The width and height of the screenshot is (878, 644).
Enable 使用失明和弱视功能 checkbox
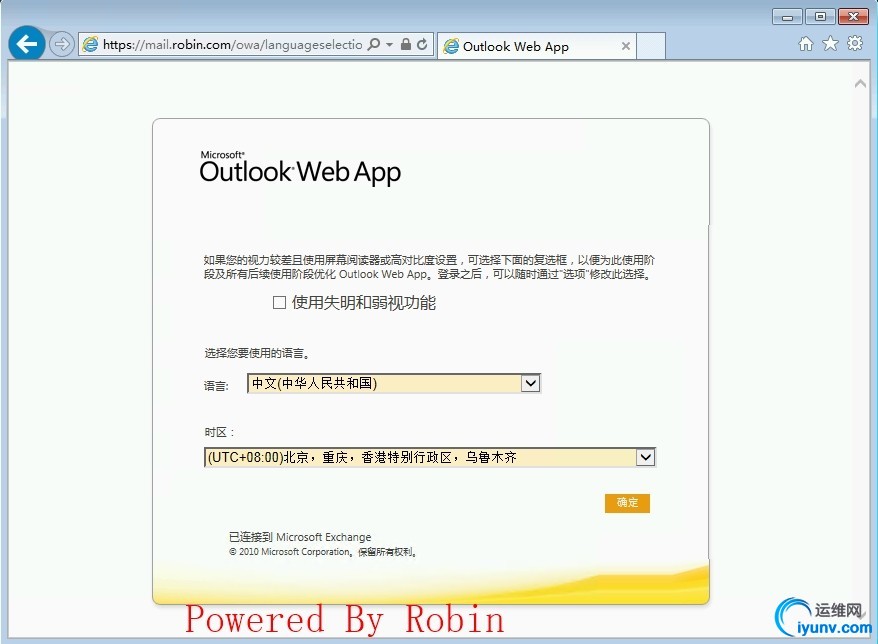coord(279,302)
